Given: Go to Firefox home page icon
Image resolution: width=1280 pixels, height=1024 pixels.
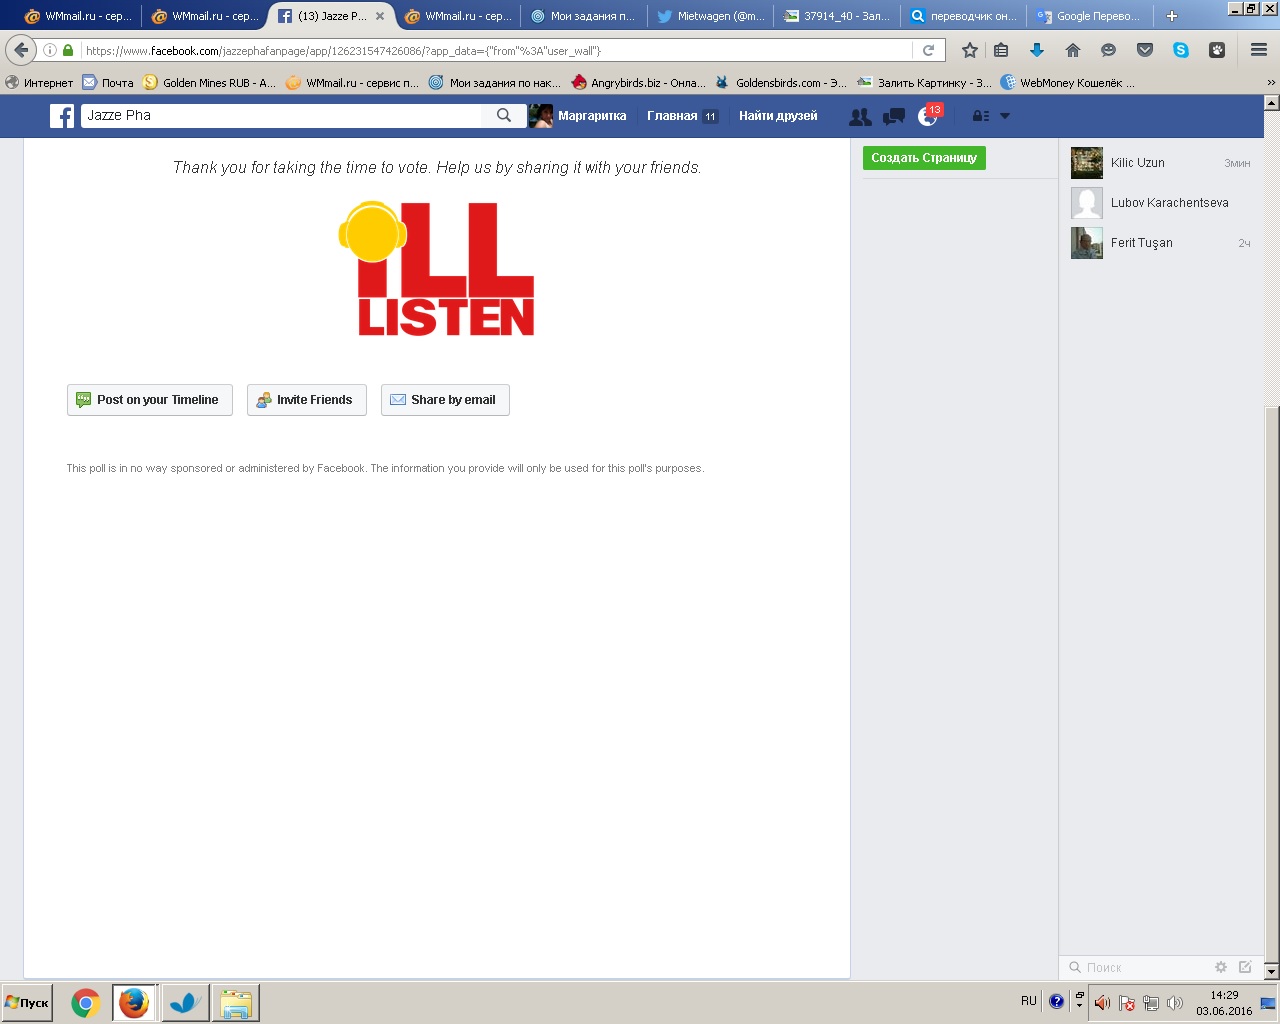Looking at the screenshot, I should [1073, 50].
